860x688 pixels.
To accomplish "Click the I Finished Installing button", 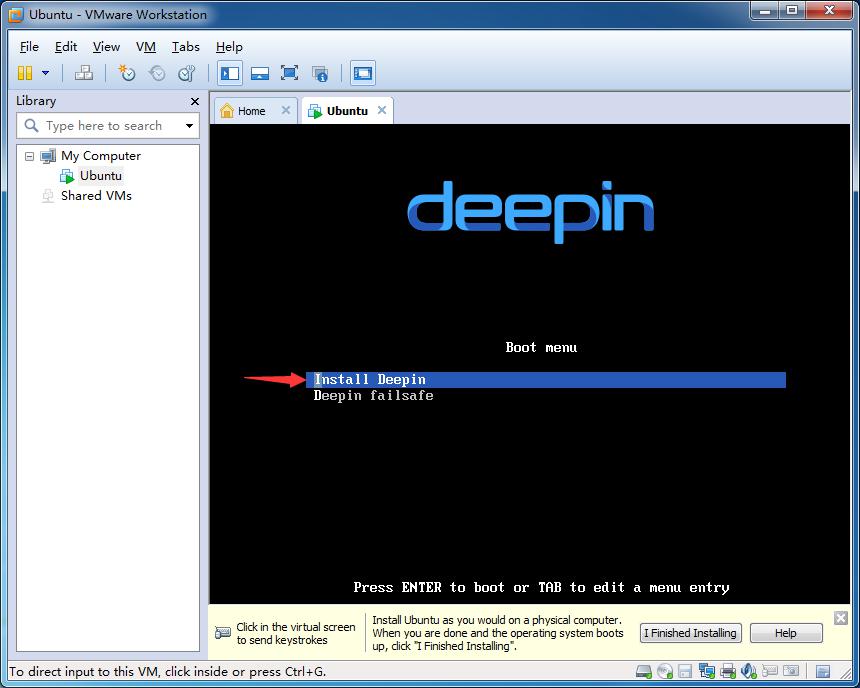I will point(691,633).
